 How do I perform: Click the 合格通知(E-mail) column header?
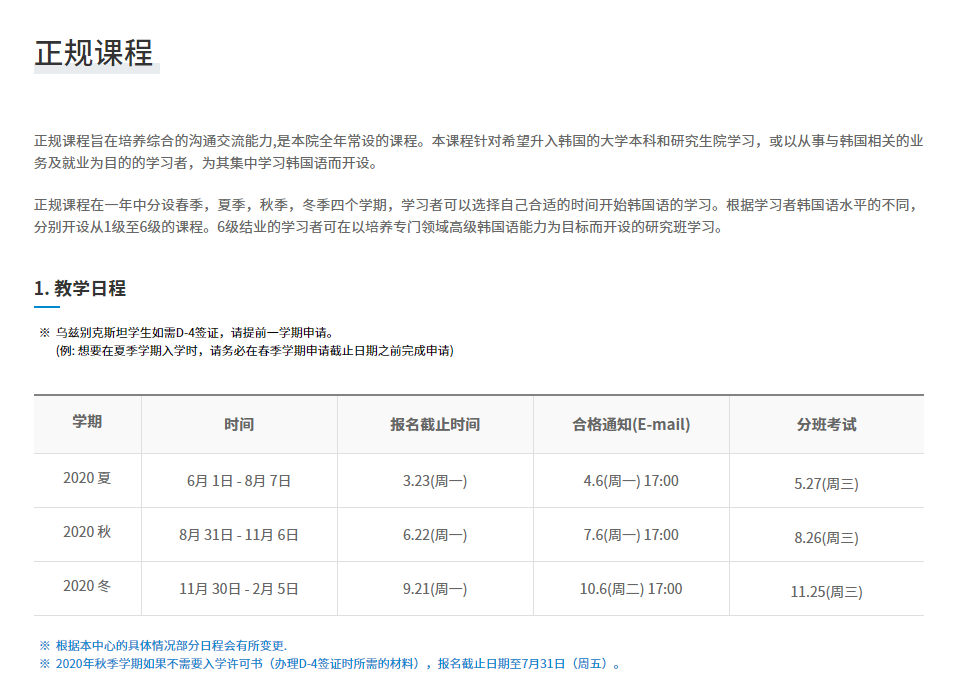tap(631, 424)
